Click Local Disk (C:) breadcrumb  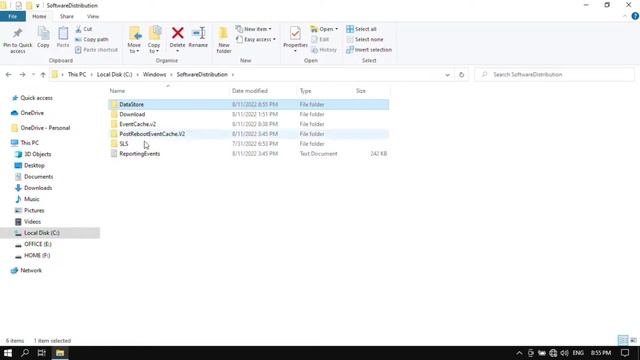[x=114, y=75]
